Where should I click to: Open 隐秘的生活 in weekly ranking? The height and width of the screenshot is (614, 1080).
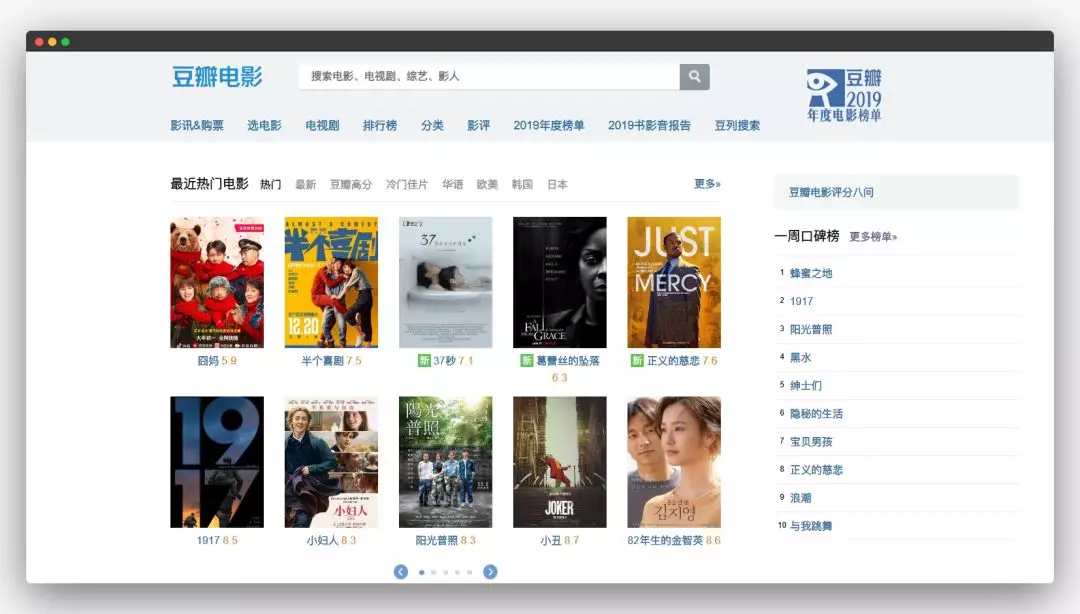tap(816, 414)
